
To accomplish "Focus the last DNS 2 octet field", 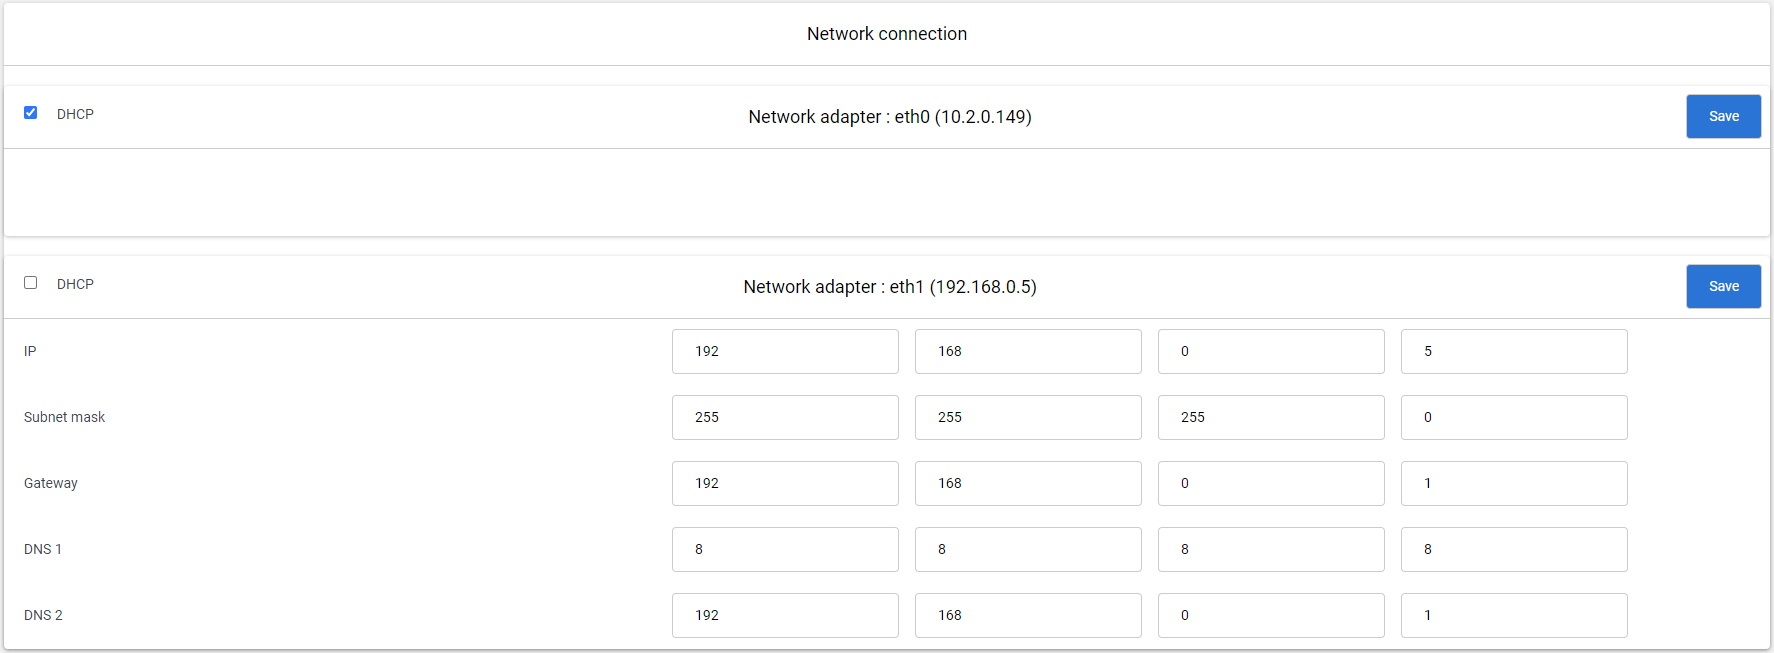I will click(1514, 615).
